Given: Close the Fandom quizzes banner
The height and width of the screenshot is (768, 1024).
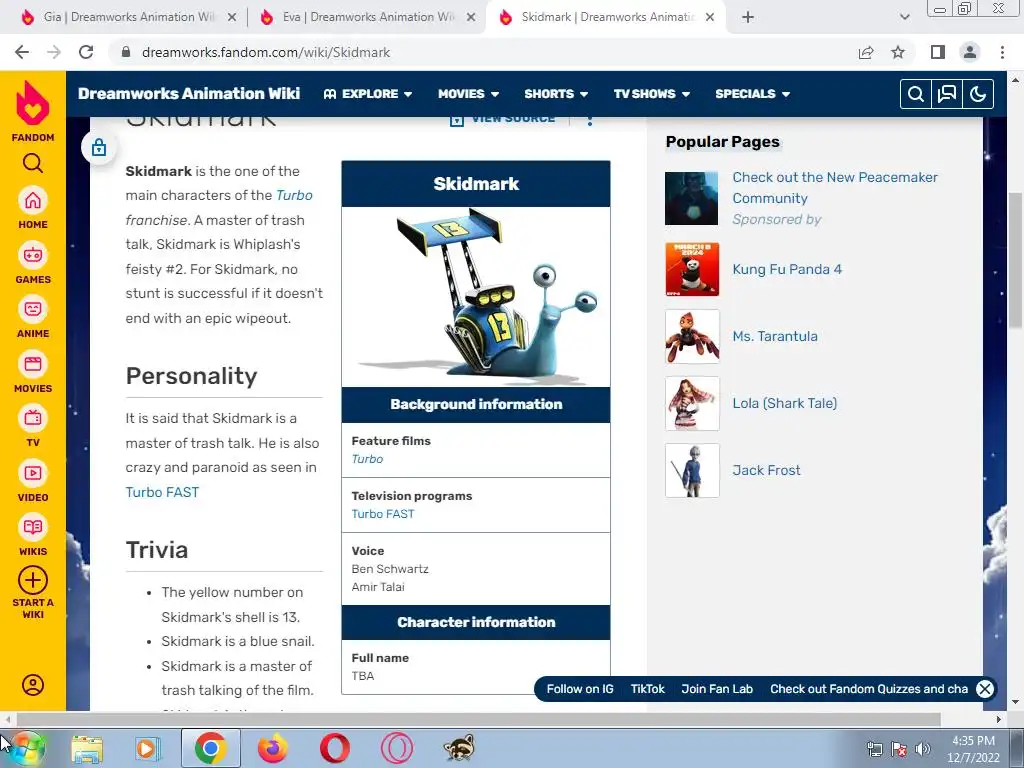Looking at the screenshot, I should pos(985,688).
